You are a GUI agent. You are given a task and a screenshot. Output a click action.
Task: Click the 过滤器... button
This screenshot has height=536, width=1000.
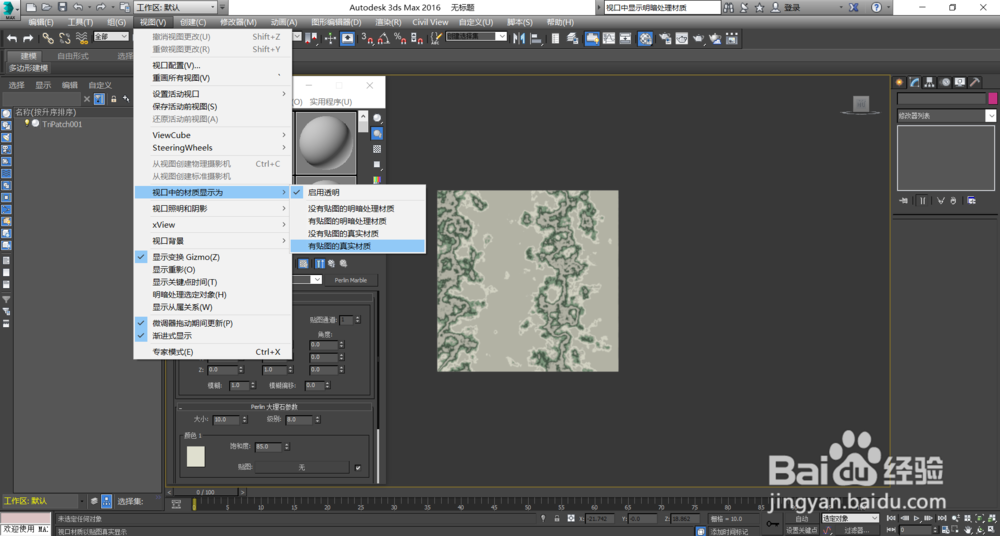pyautogui.click(x=855, y=530)
